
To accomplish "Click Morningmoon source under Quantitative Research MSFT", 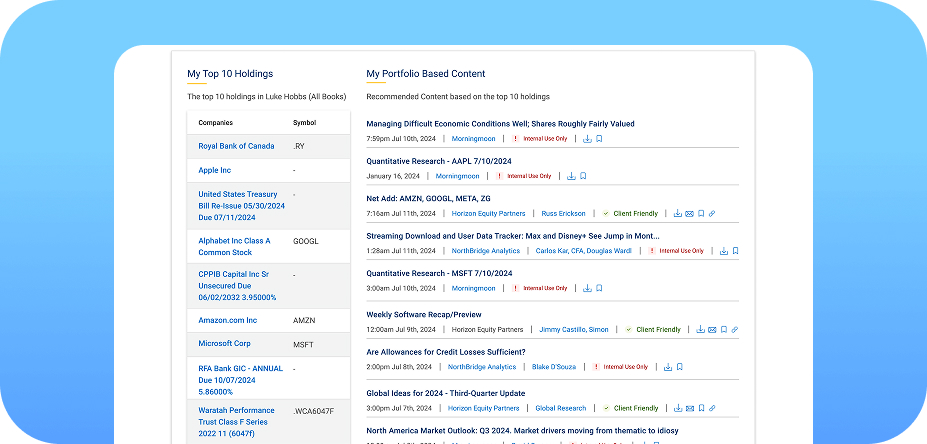I will tap(474, 289).
